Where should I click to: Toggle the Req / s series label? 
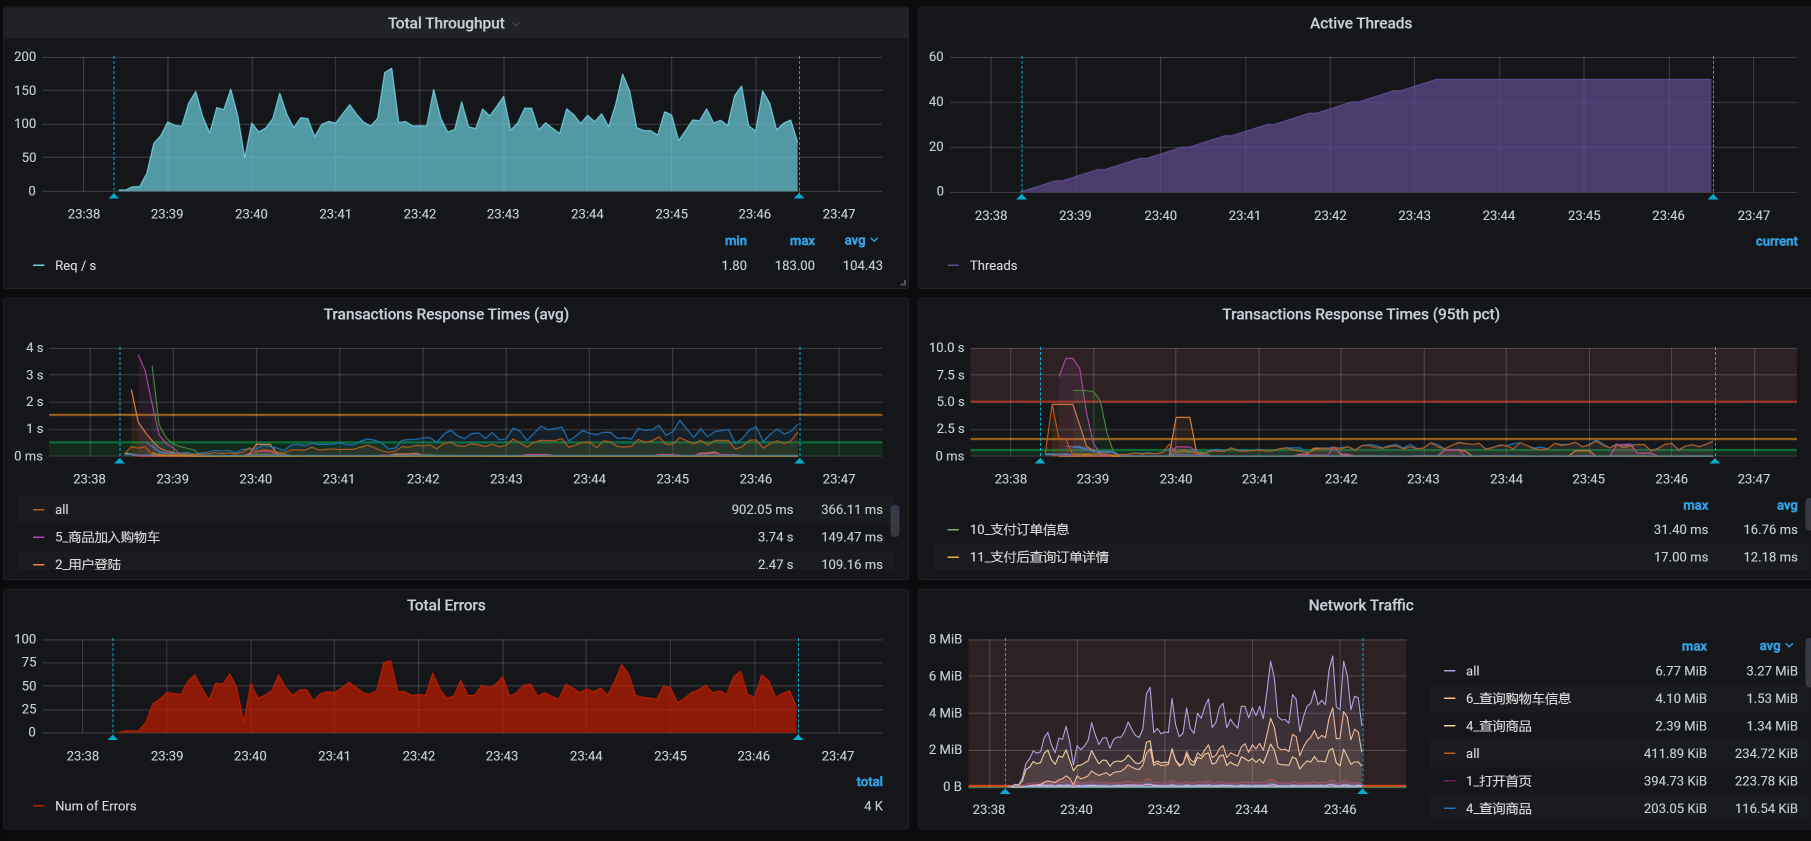76,266
